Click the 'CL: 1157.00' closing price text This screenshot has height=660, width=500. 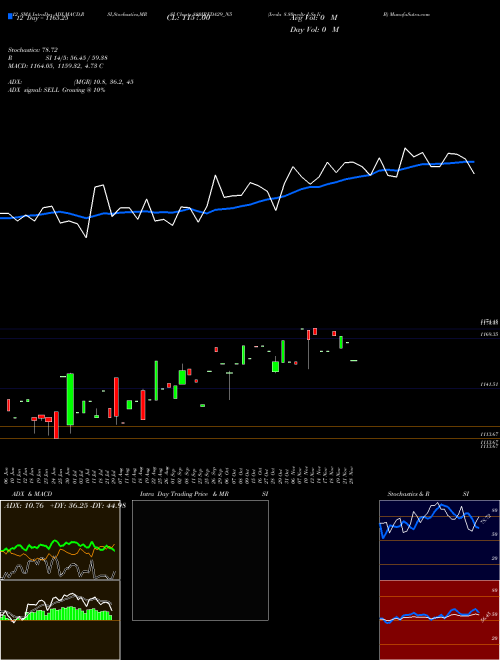[191, 18]
